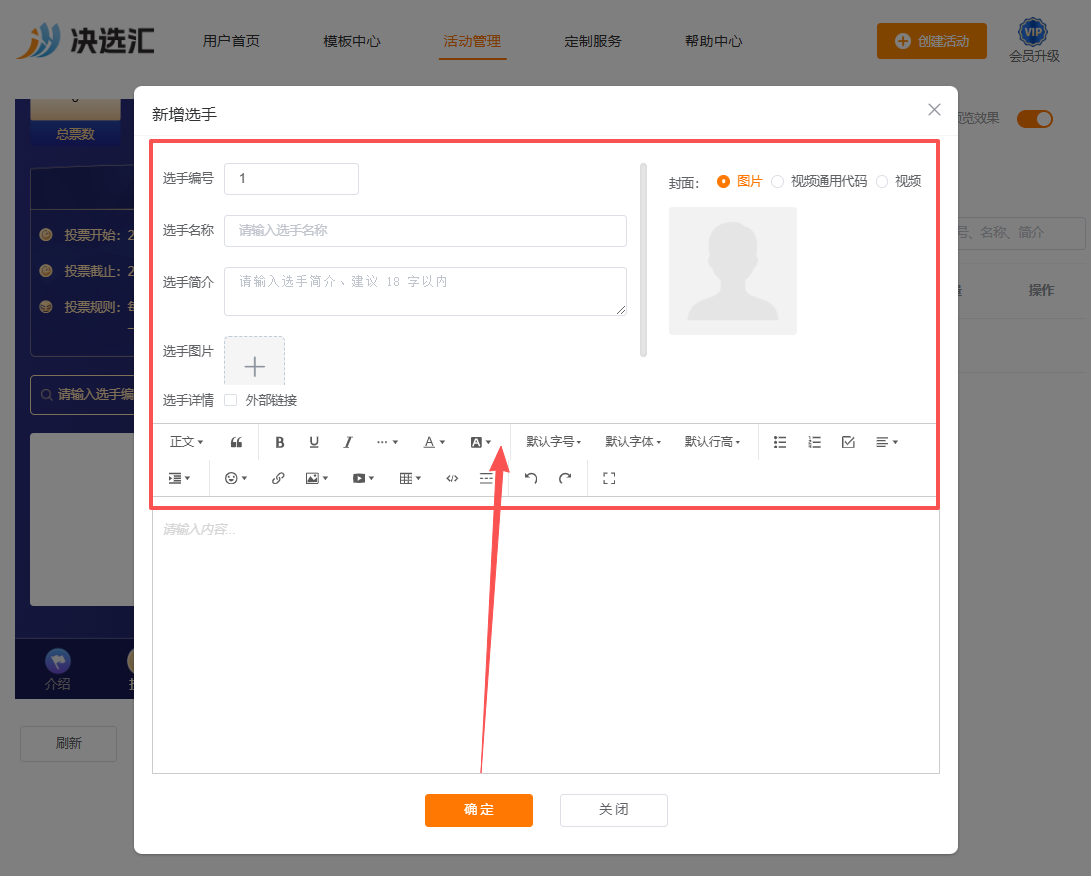Open 活动管理 nav item
The width and height of the screenshot is (1091, 876).
[472, 41]
